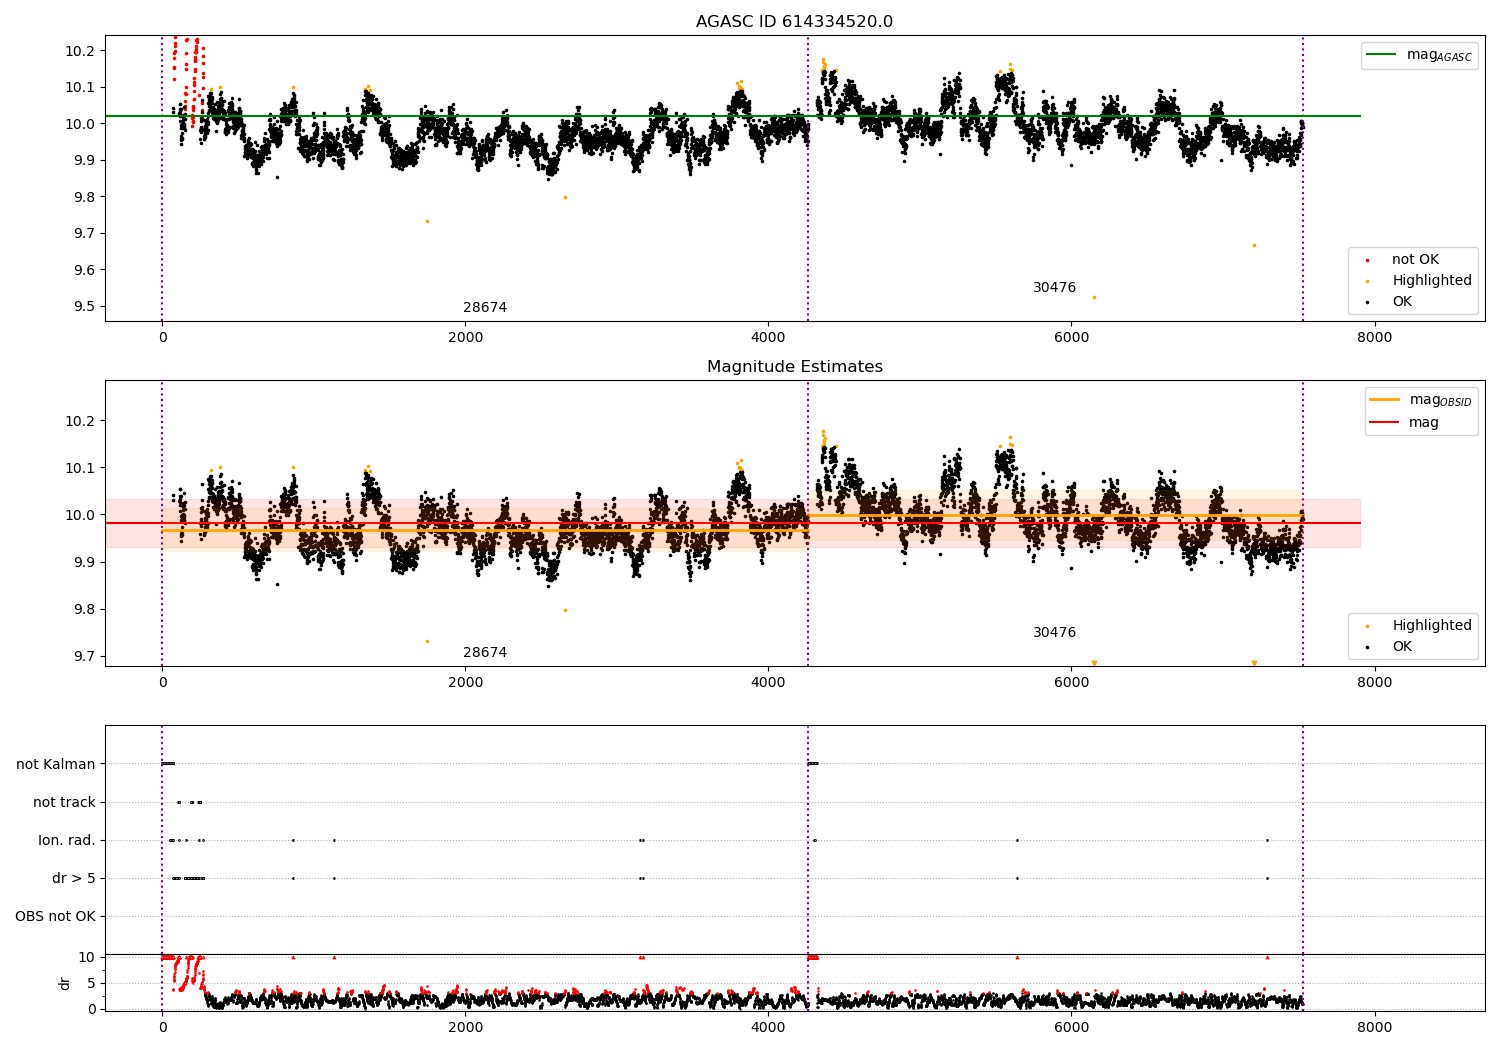Click the "10.2" y-tick of Magnitude Estimates plot
The height and width of the screenshot is (1050, 1500).
point(79,421)
